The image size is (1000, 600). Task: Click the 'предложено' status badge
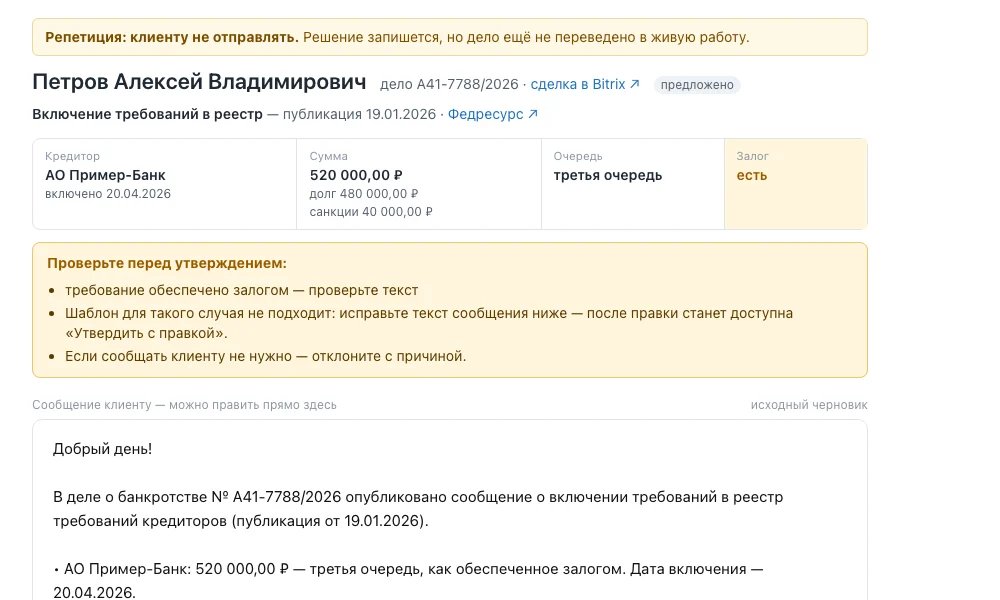click(x=696, y=85)
